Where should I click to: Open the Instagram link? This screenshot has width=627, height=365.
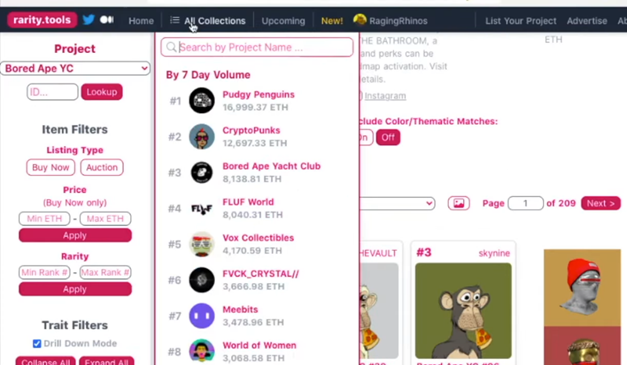[x=385, y=96]
